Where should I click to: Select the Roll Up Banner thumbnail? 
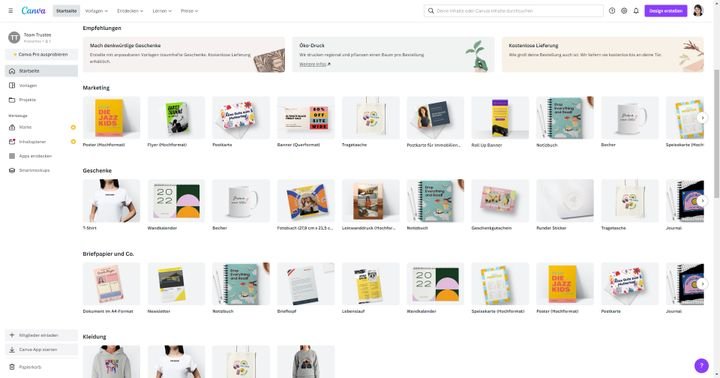pyautogui.click(x=500, y=118)
